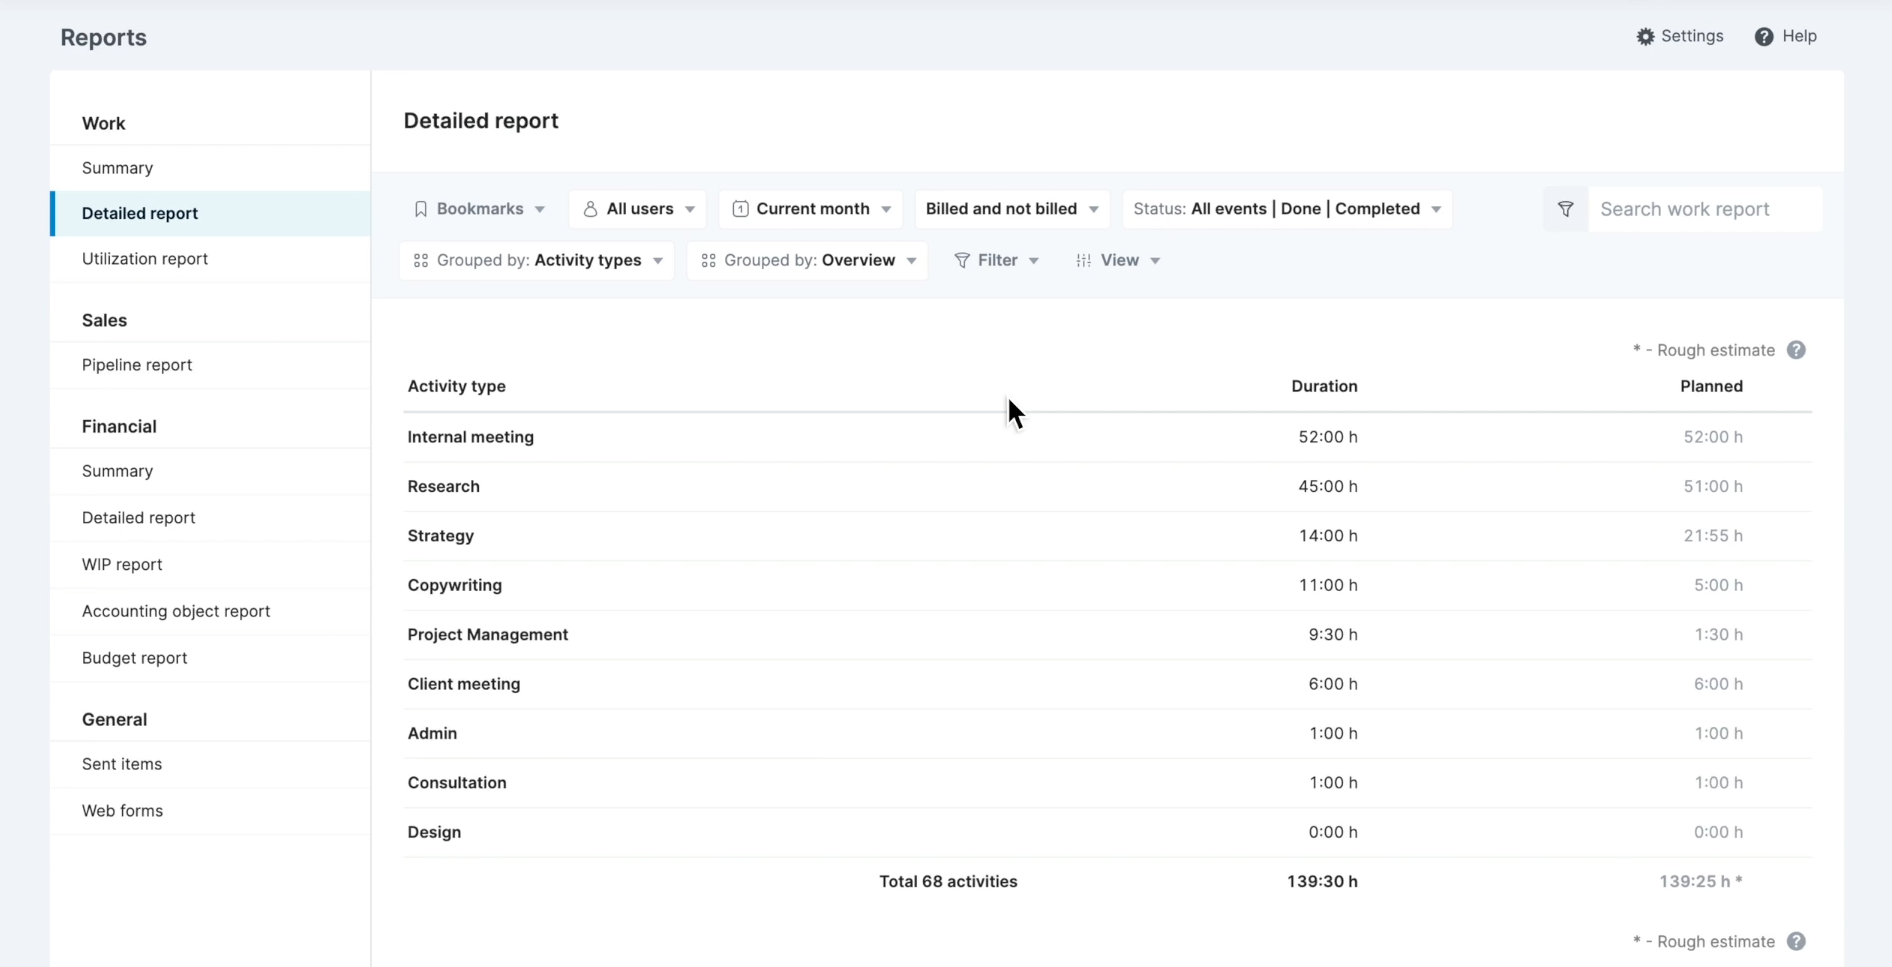
Task: Click the calendar icon in Current month
Action: pyautogui.click(x=740, y=209)
